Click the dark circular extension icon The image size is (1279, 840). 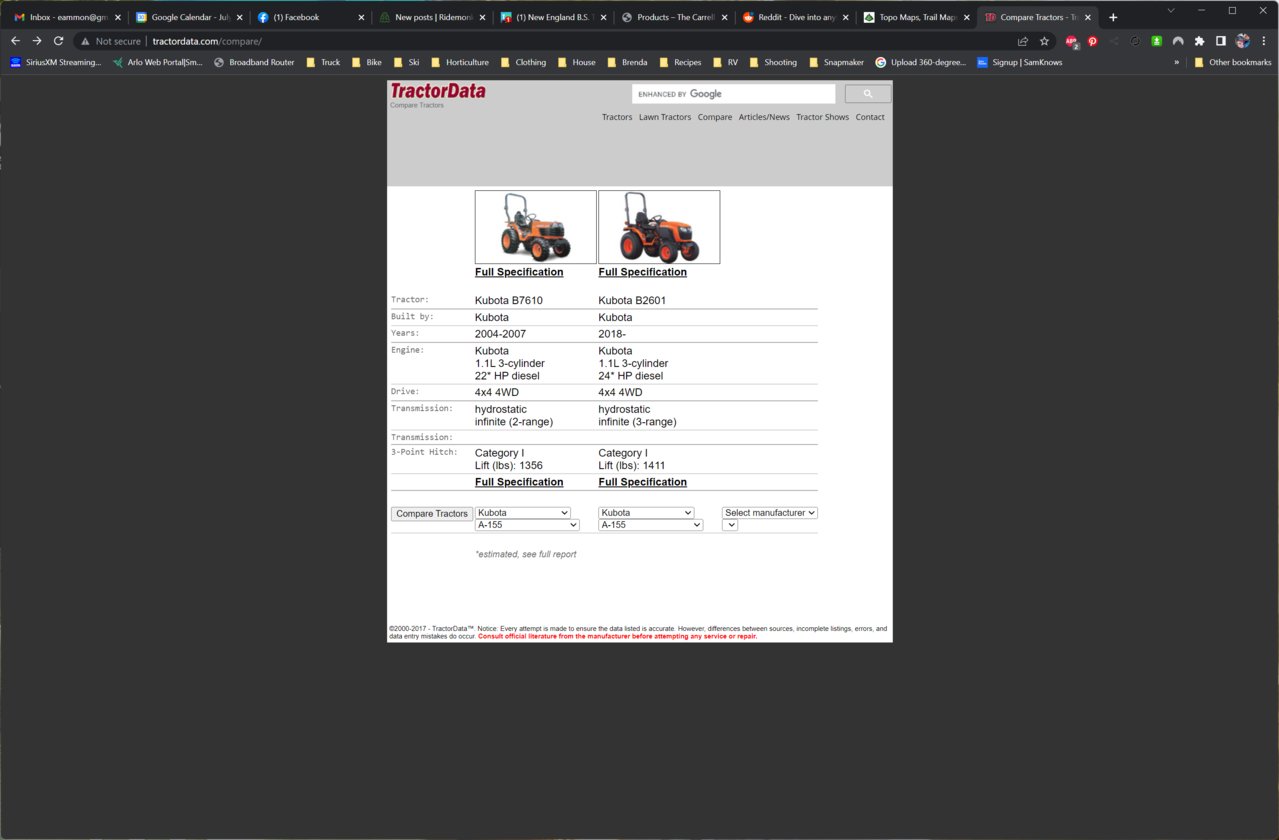point(1135,41)
